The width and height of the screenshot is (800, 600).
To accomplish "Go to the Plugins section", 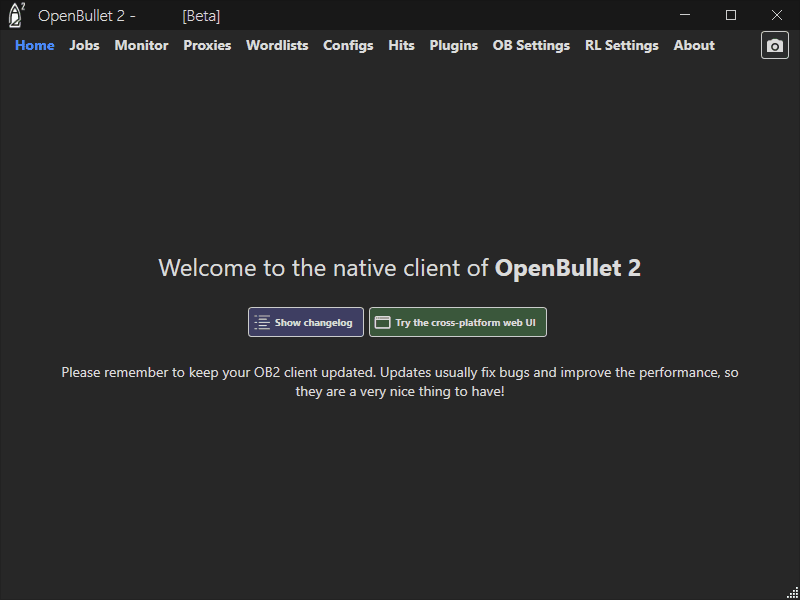I will [453, 45].
